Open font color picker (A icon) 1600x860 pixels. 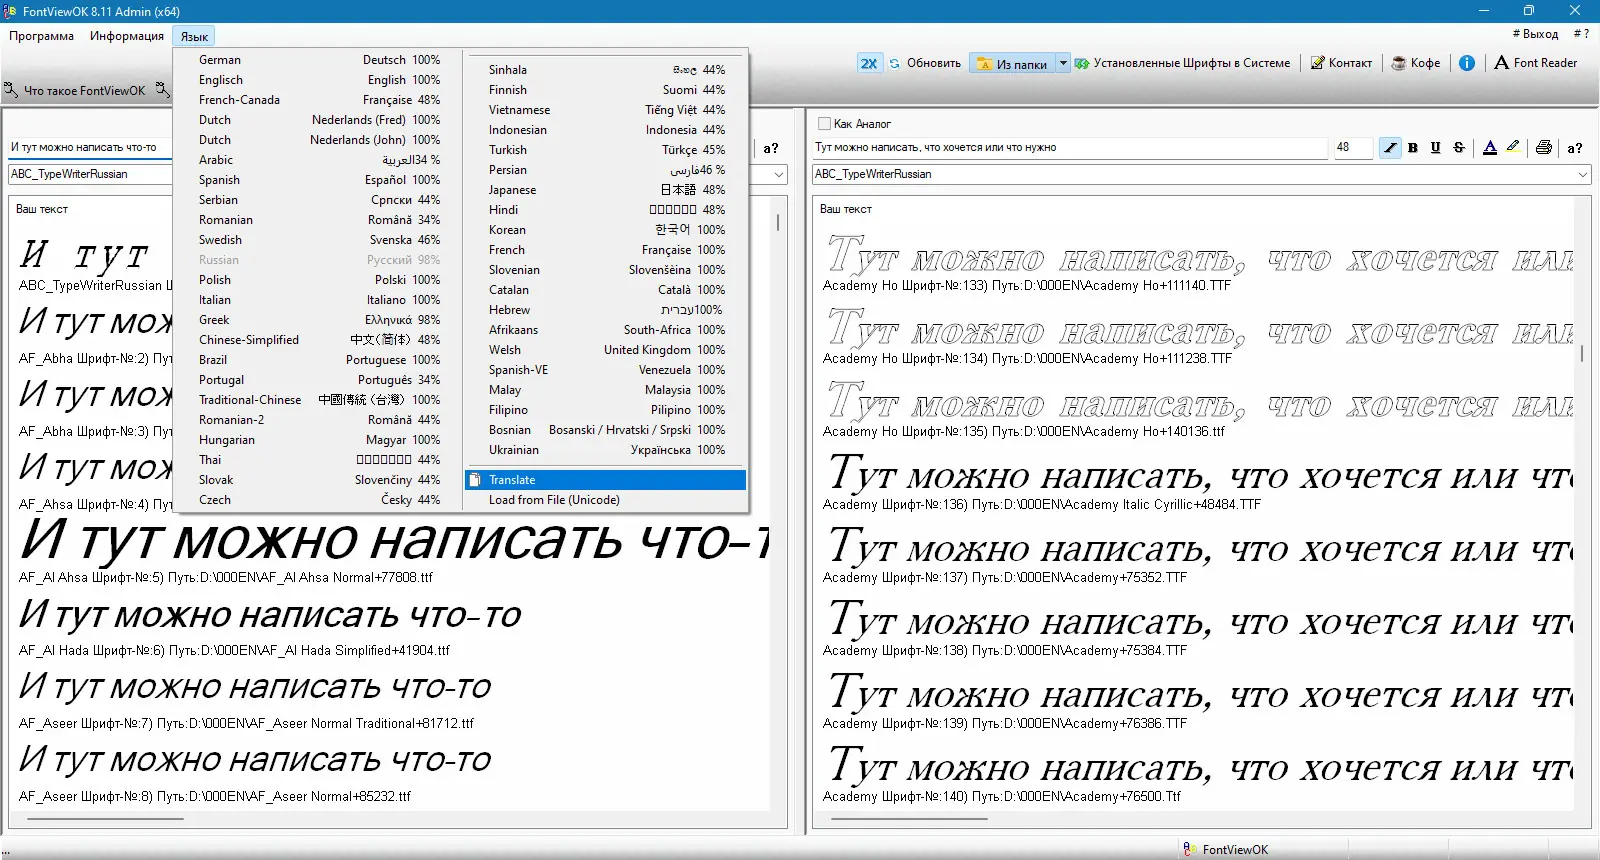tap(1490, 148)
